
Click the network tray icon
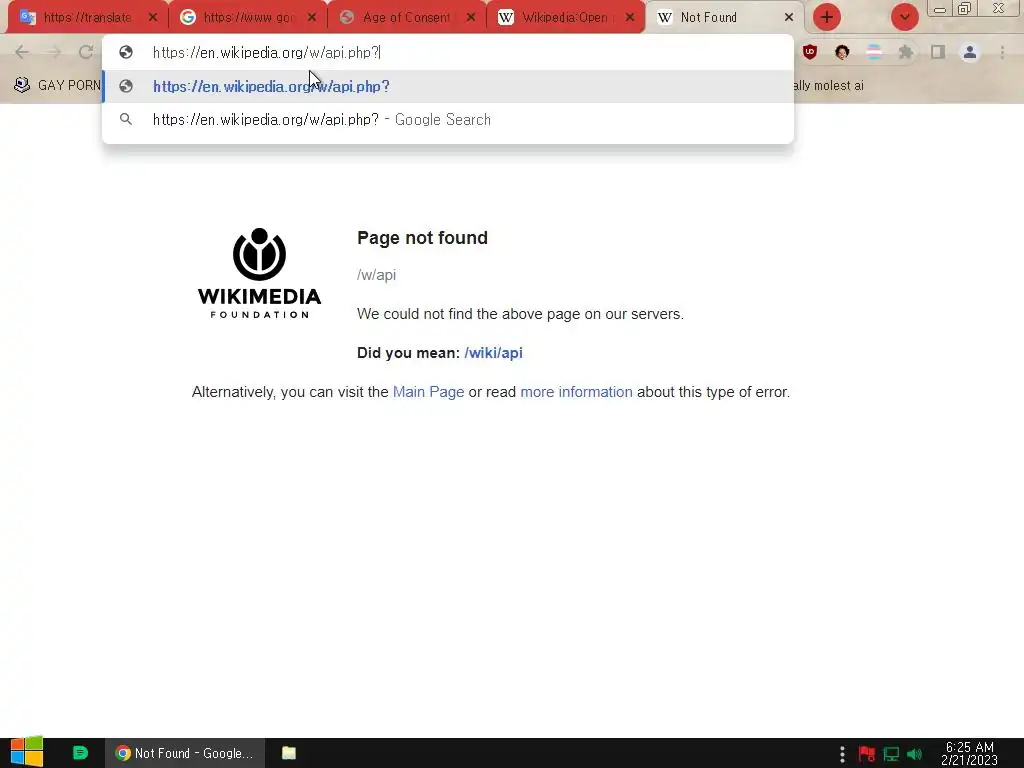click(891, 754)
